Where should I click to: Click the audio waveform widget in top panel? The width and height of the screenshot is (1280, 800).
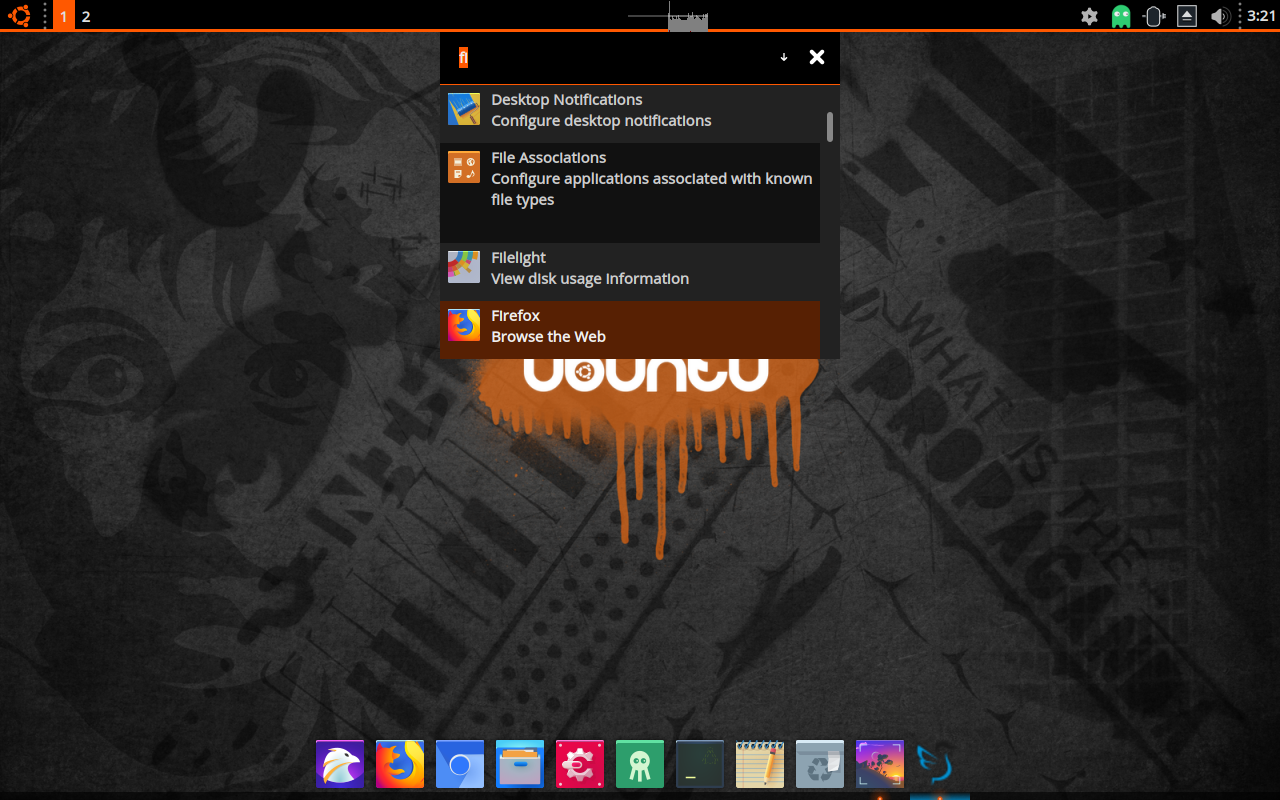[668, 17]
